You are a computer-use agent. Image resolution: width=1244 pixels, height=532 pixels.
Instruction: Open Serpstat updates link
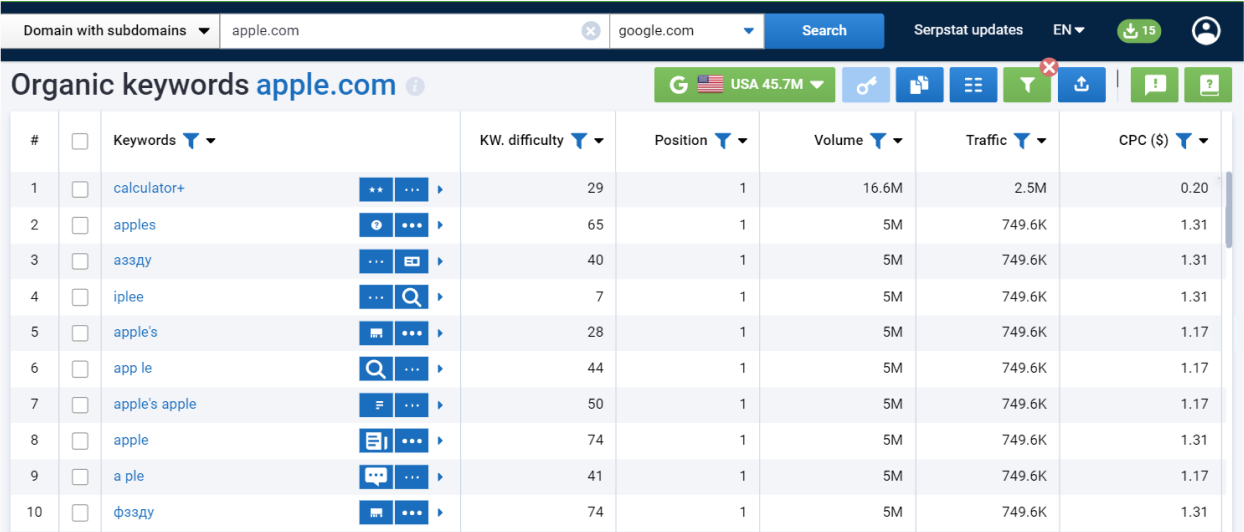pos(968,31)
